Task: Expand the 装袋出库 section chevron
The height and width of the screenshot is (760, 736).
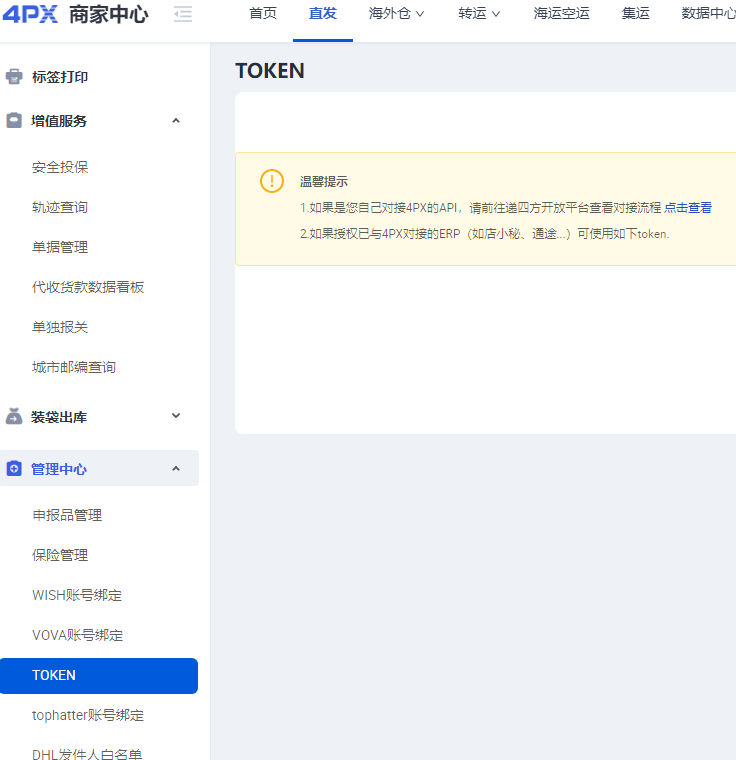Action: [x=176, y=415]
